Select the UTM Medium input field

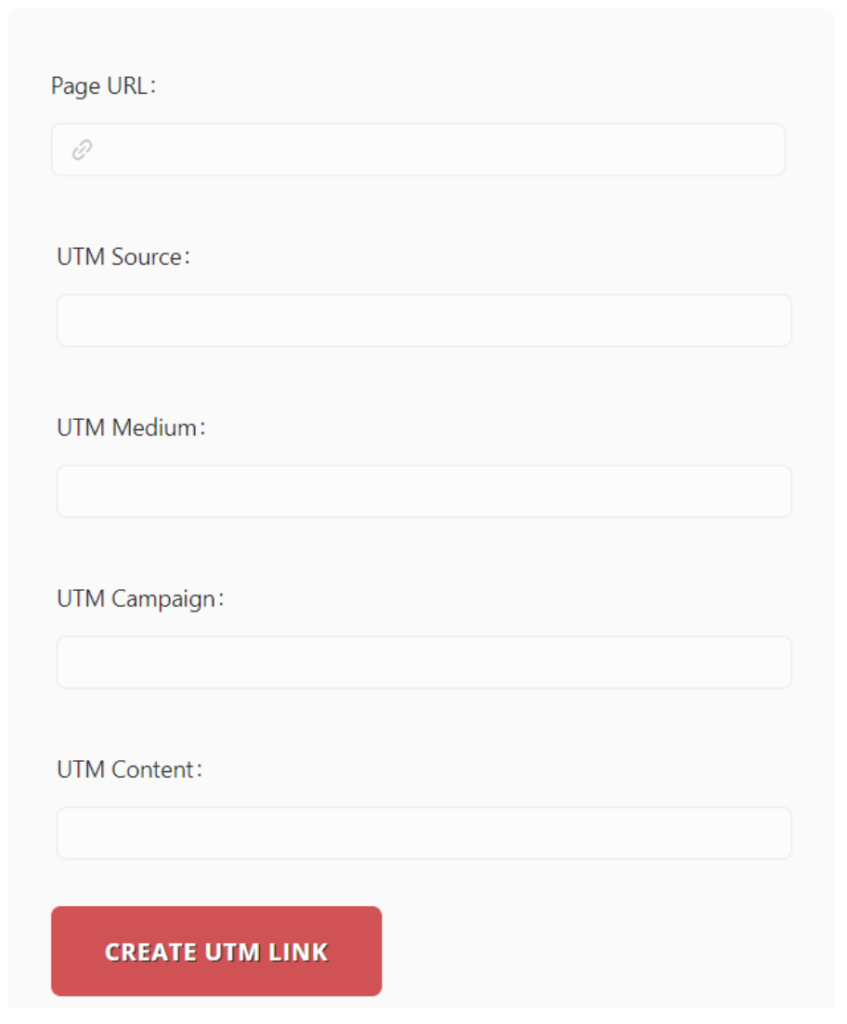(x=424, y=492)
